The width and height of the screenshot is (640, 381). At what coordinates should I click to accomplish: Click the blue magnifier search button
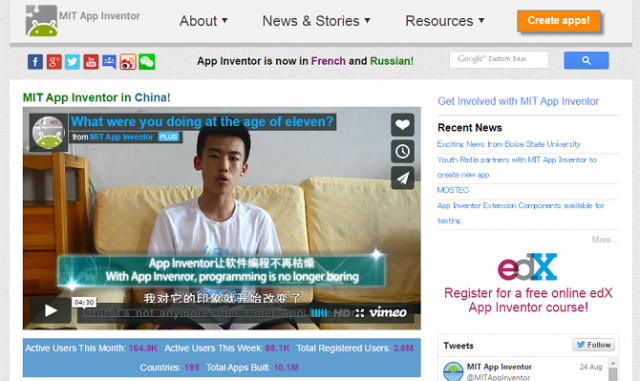coord(586,60)
